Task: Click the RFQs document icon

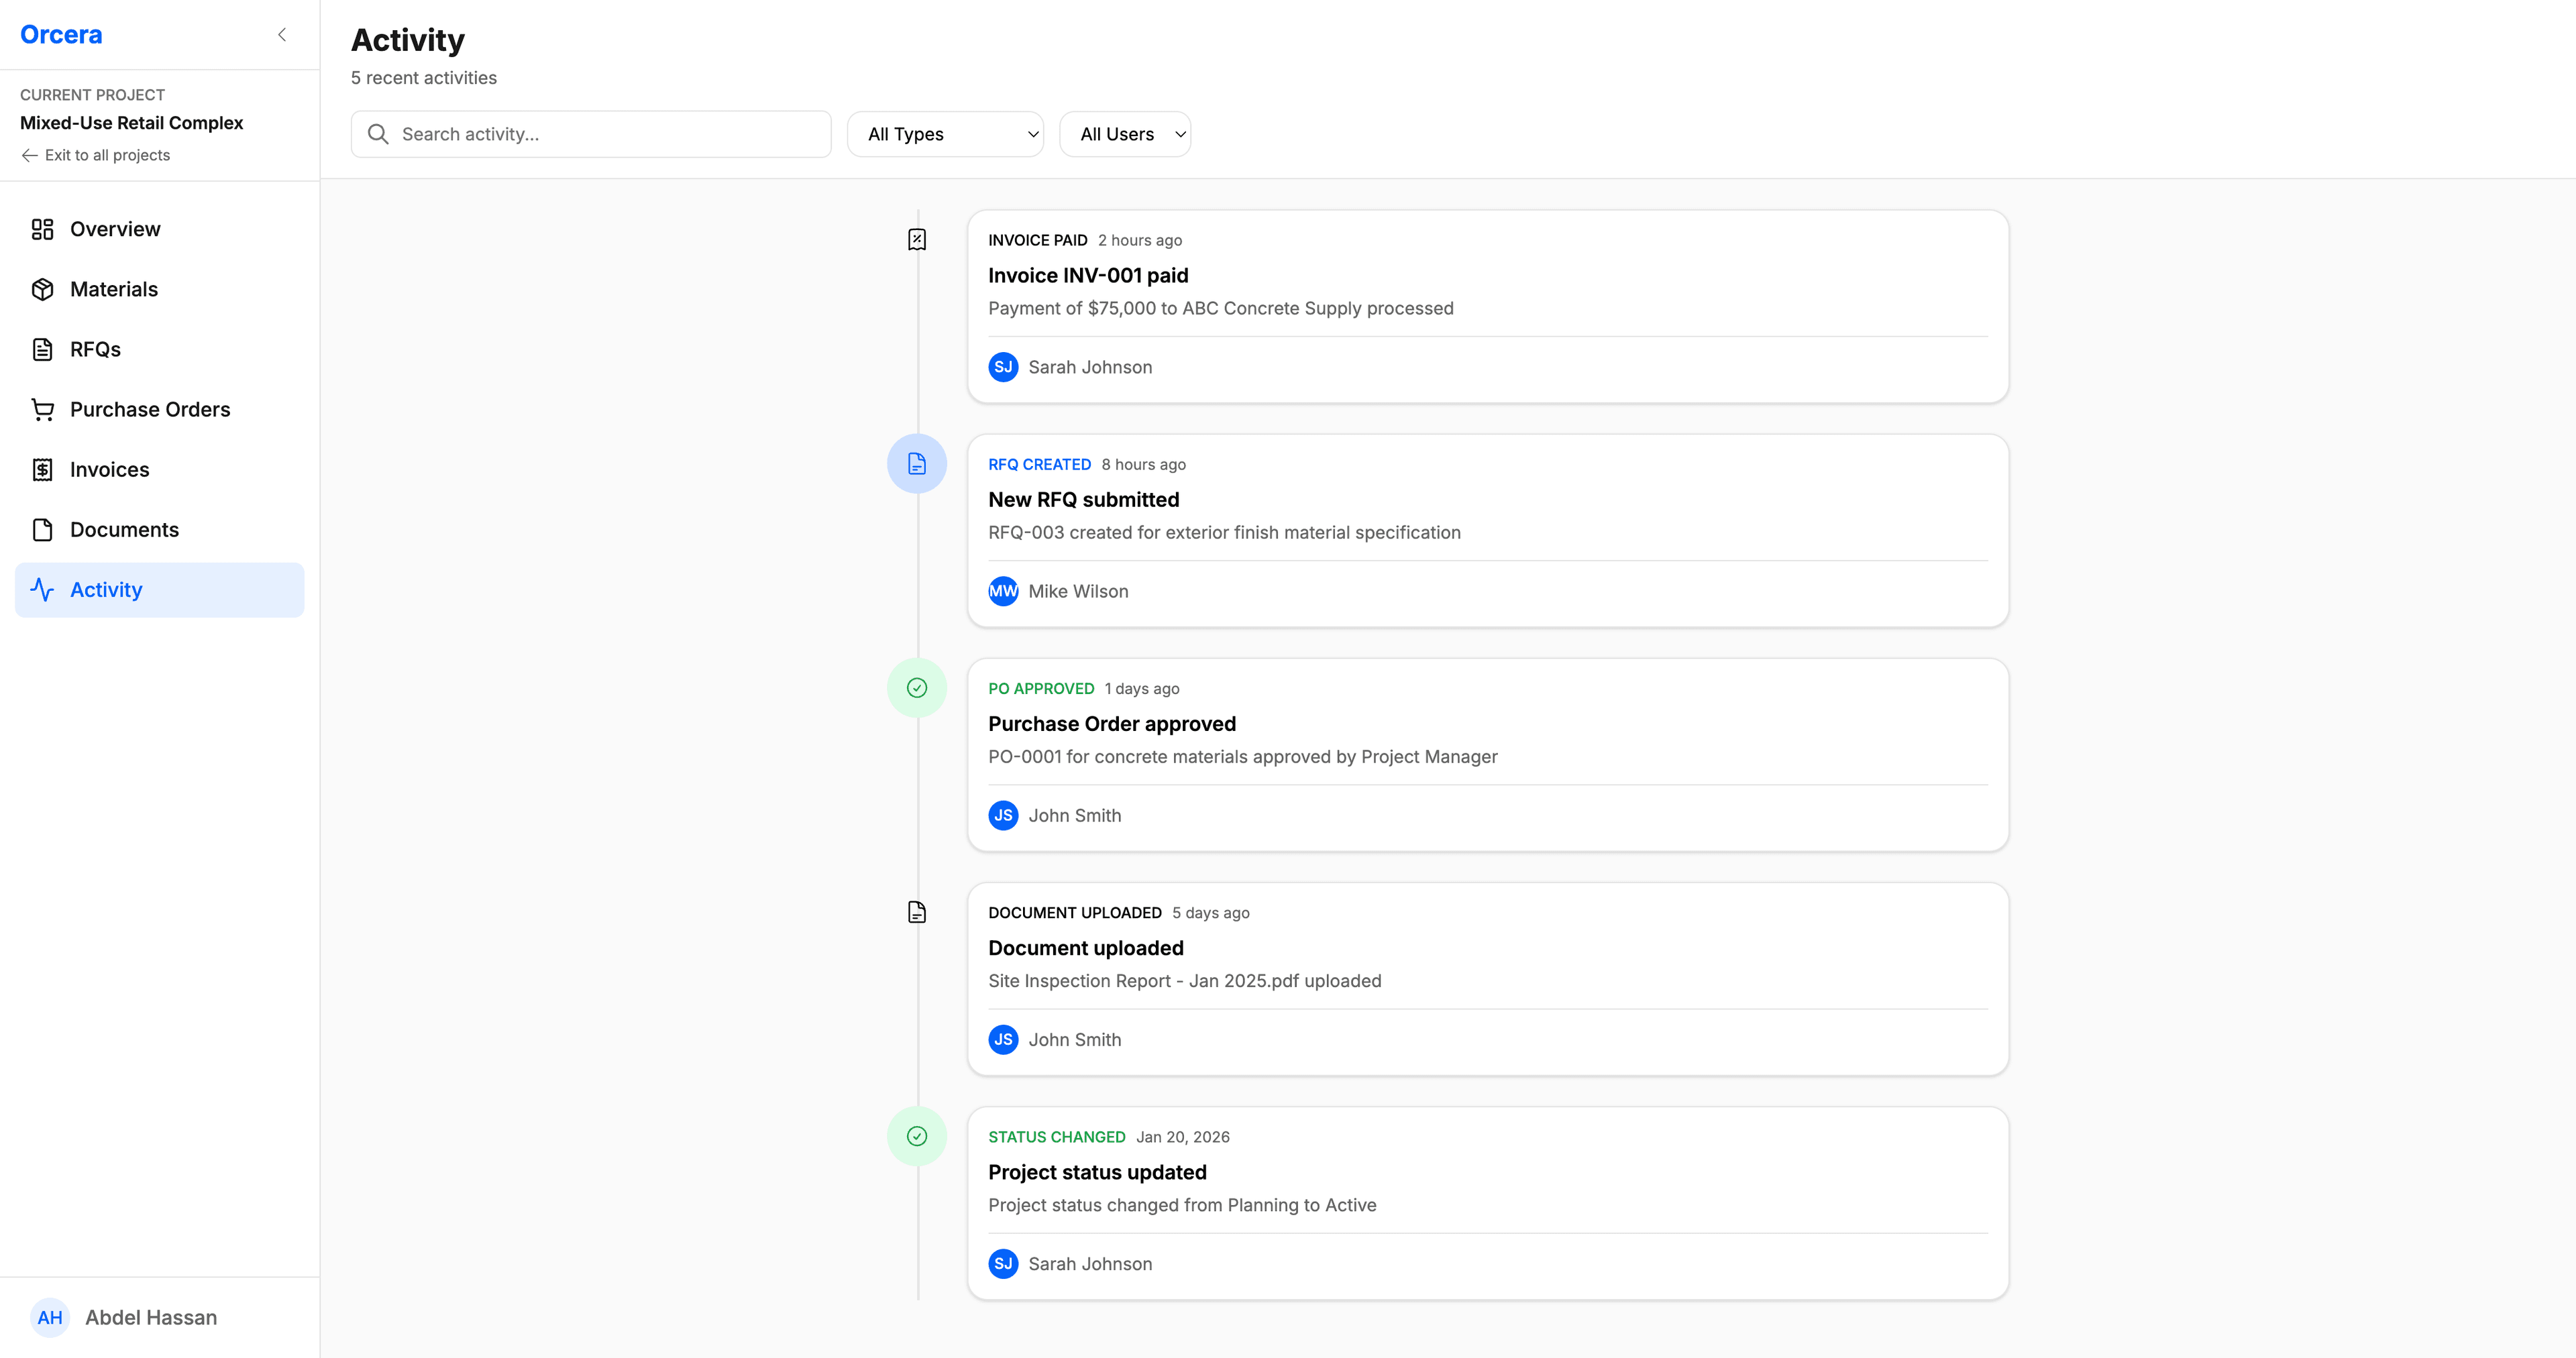Action: tap(42, 349)
